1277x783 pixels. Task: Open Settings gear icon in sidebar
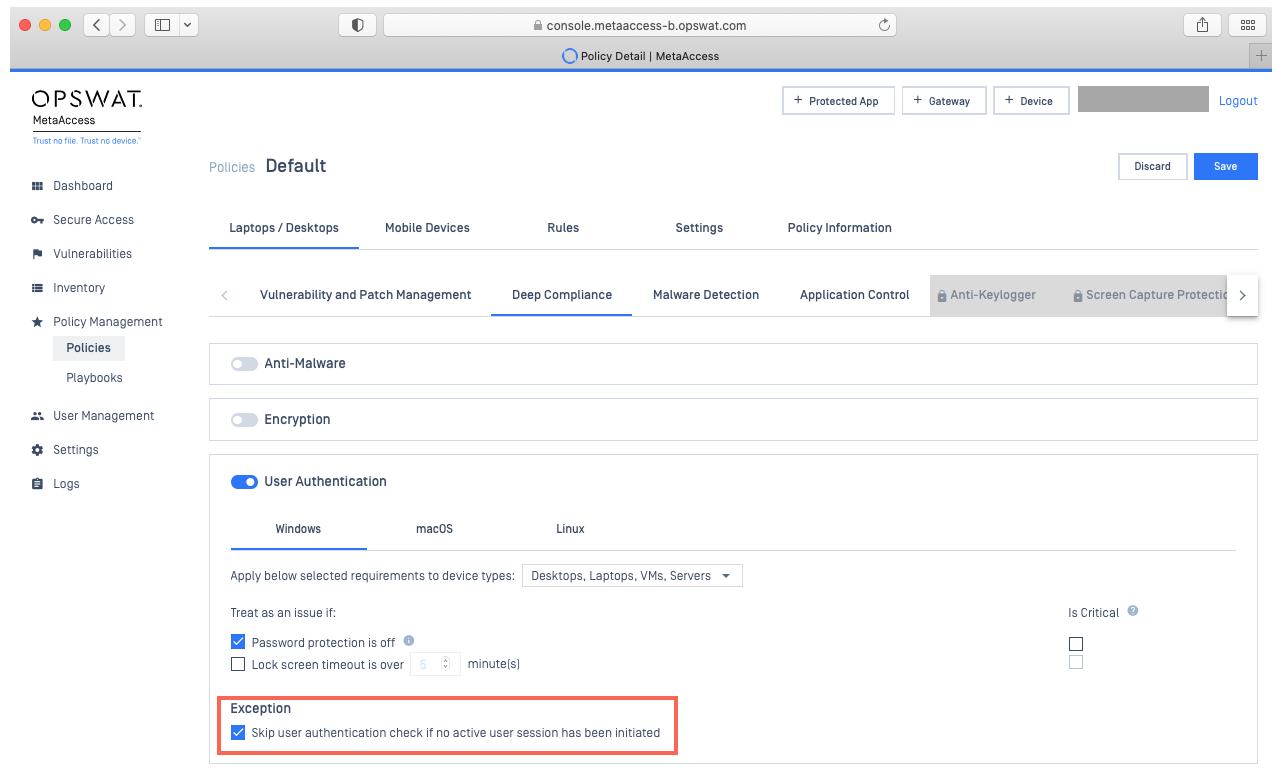[37, 450]
